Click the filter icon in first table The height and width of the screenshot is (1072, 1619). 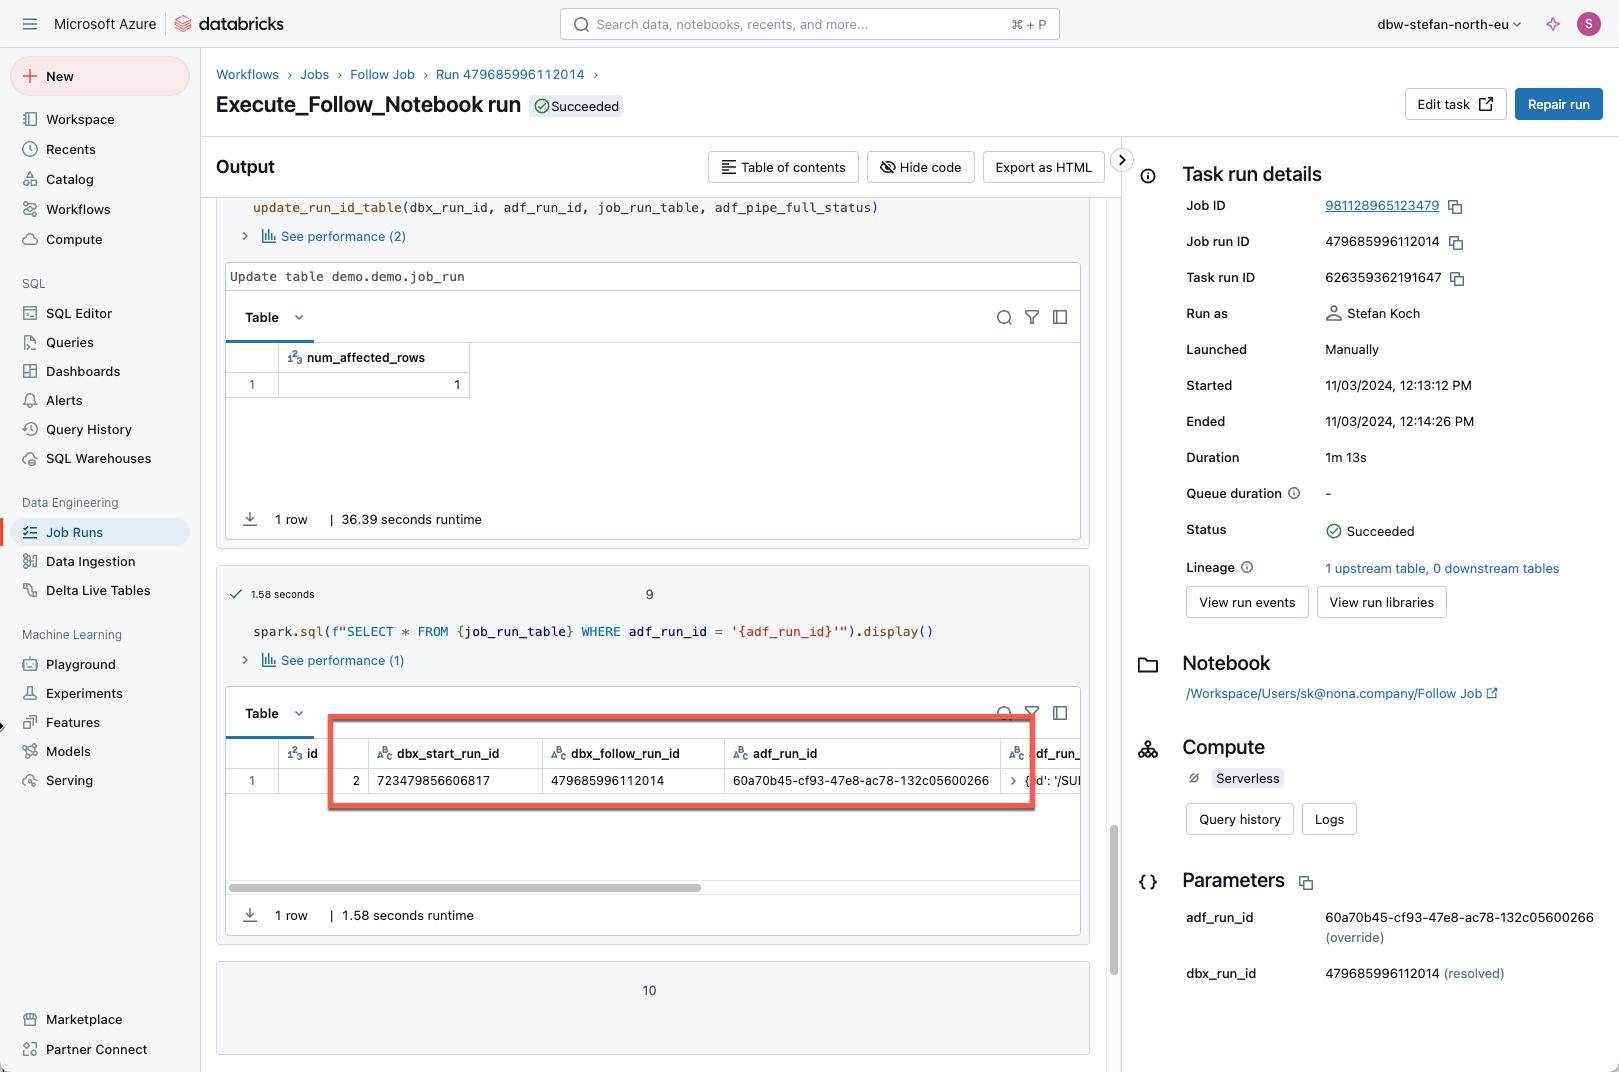[x=1032, y=317]
